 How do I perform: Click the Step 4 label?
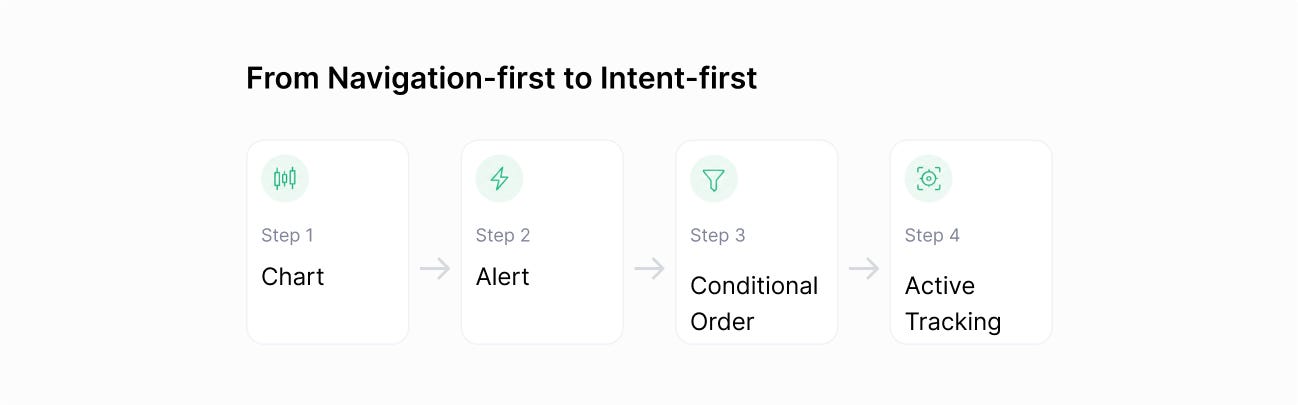(932, 236)
